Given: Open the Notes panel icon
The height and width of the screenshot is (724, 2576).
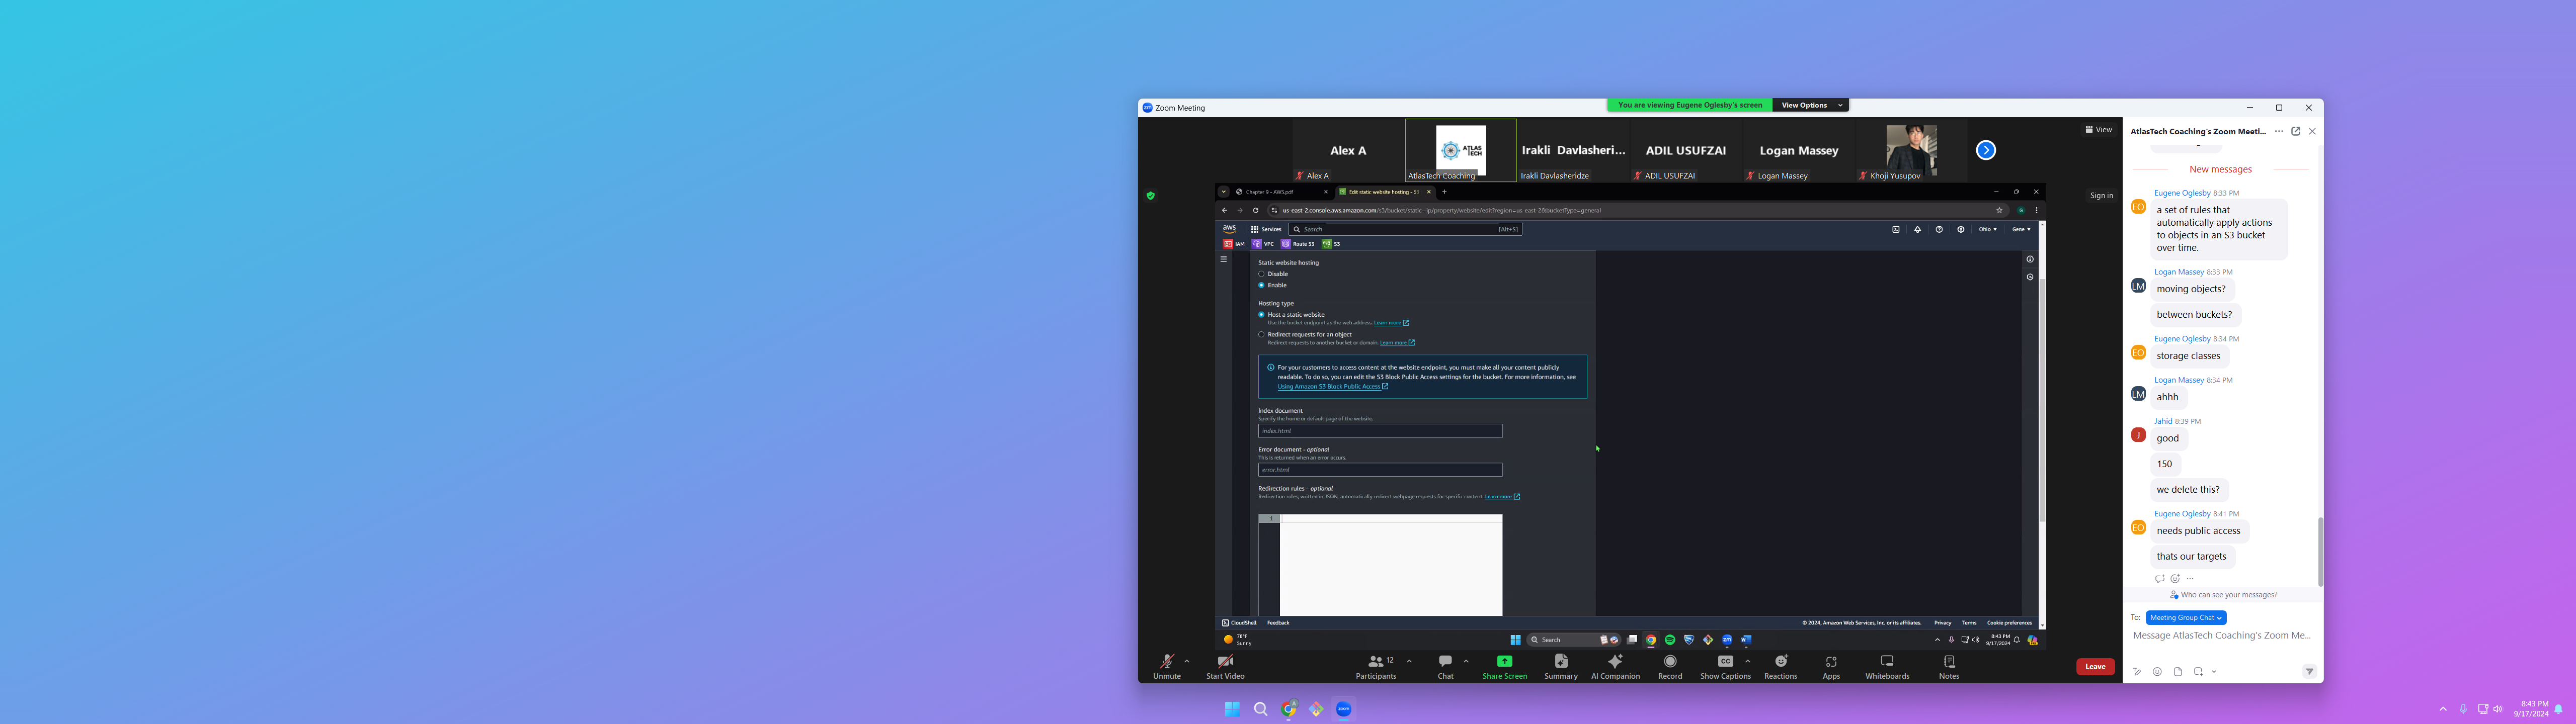Looking at the screenshot, I should (x=1949, y=662).
